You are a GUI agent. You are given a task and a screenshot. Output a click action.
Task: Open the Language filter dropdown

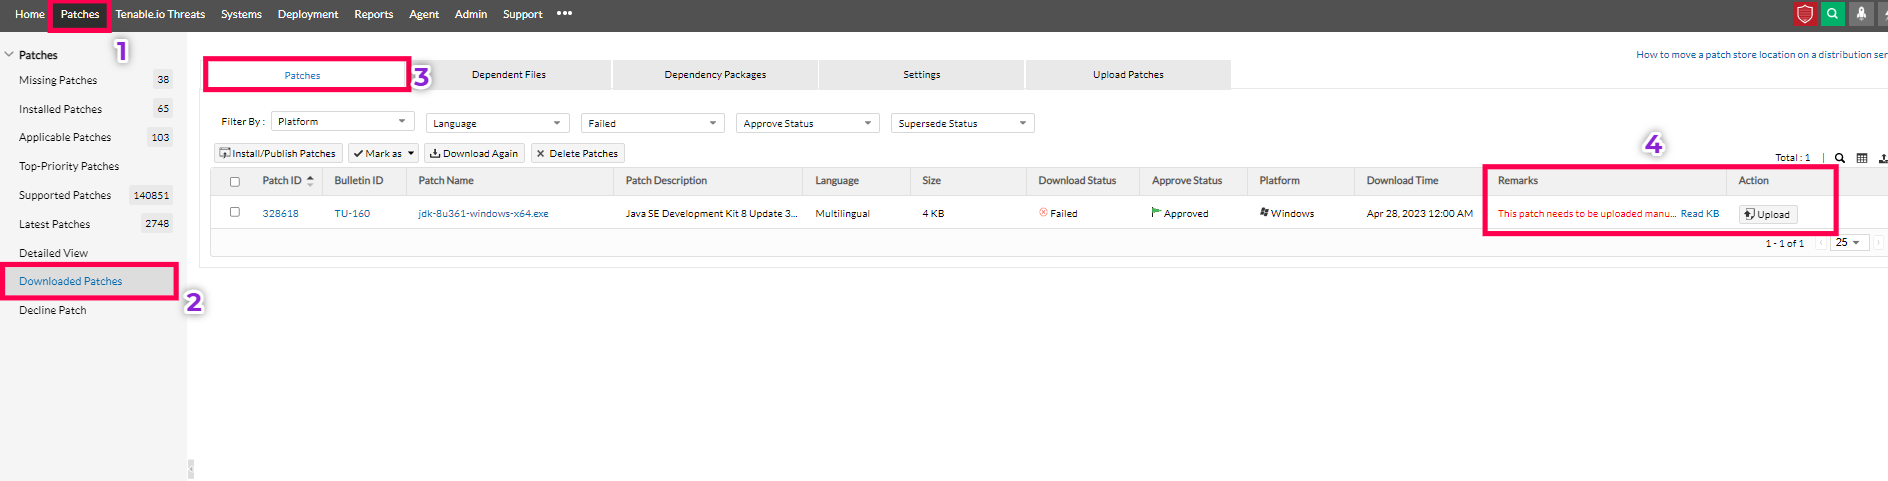point(497,123)
